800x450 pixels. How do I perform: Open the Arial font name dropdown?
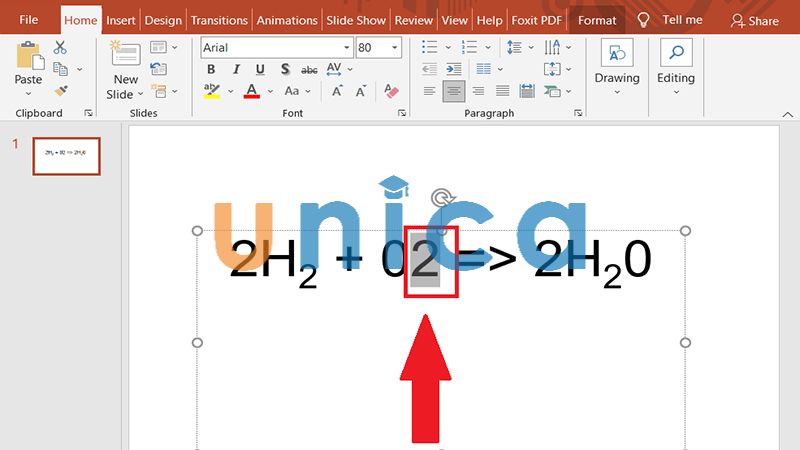pos(346,48)
